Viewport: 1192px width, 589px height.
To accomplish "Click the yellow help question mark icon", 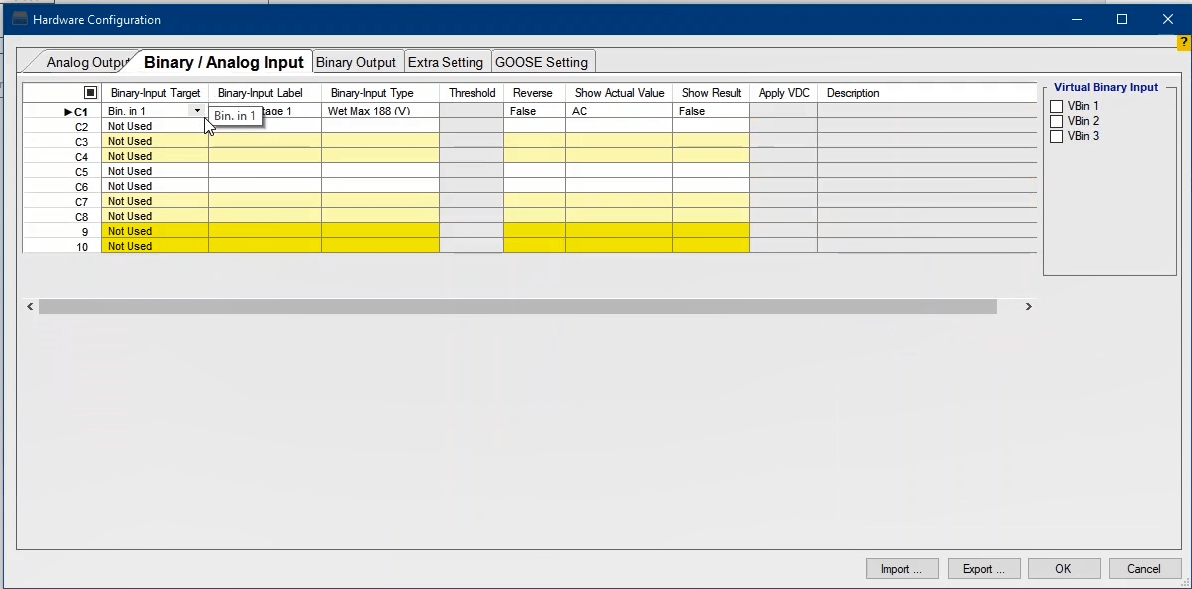I will (x=1184, y=42).
